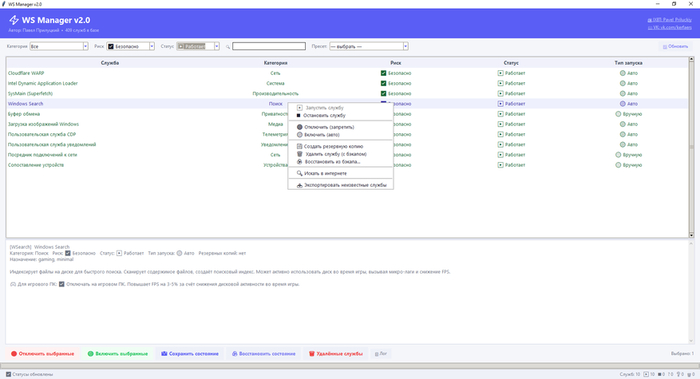This screenshot has height=379, width=700.
Task: Select Включить (авто) from the context menu
Action: click(341, 134)
